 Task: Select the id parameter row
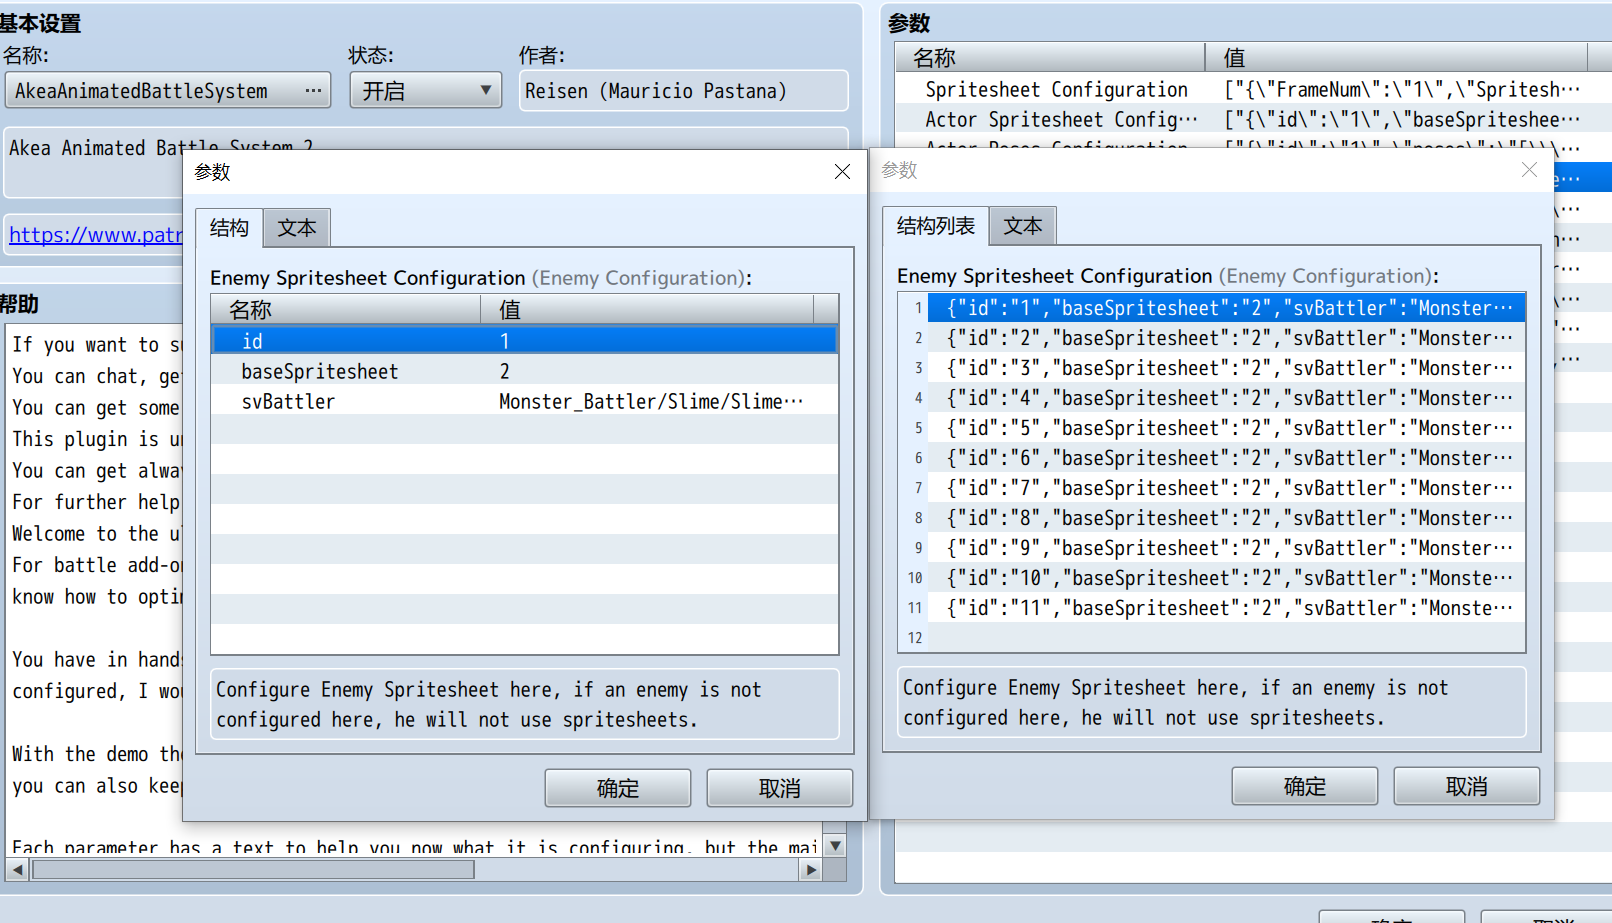[x=525, y=341]
